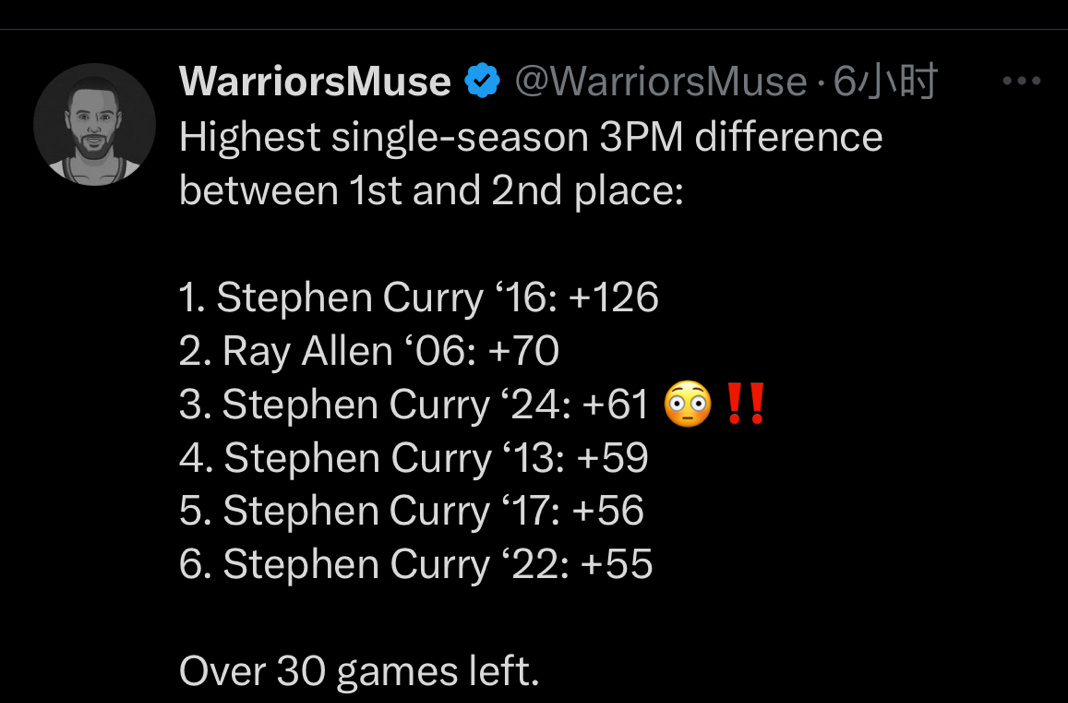
Task: Open the three-dot more options menu
Action: click(x=1021, y=82)
